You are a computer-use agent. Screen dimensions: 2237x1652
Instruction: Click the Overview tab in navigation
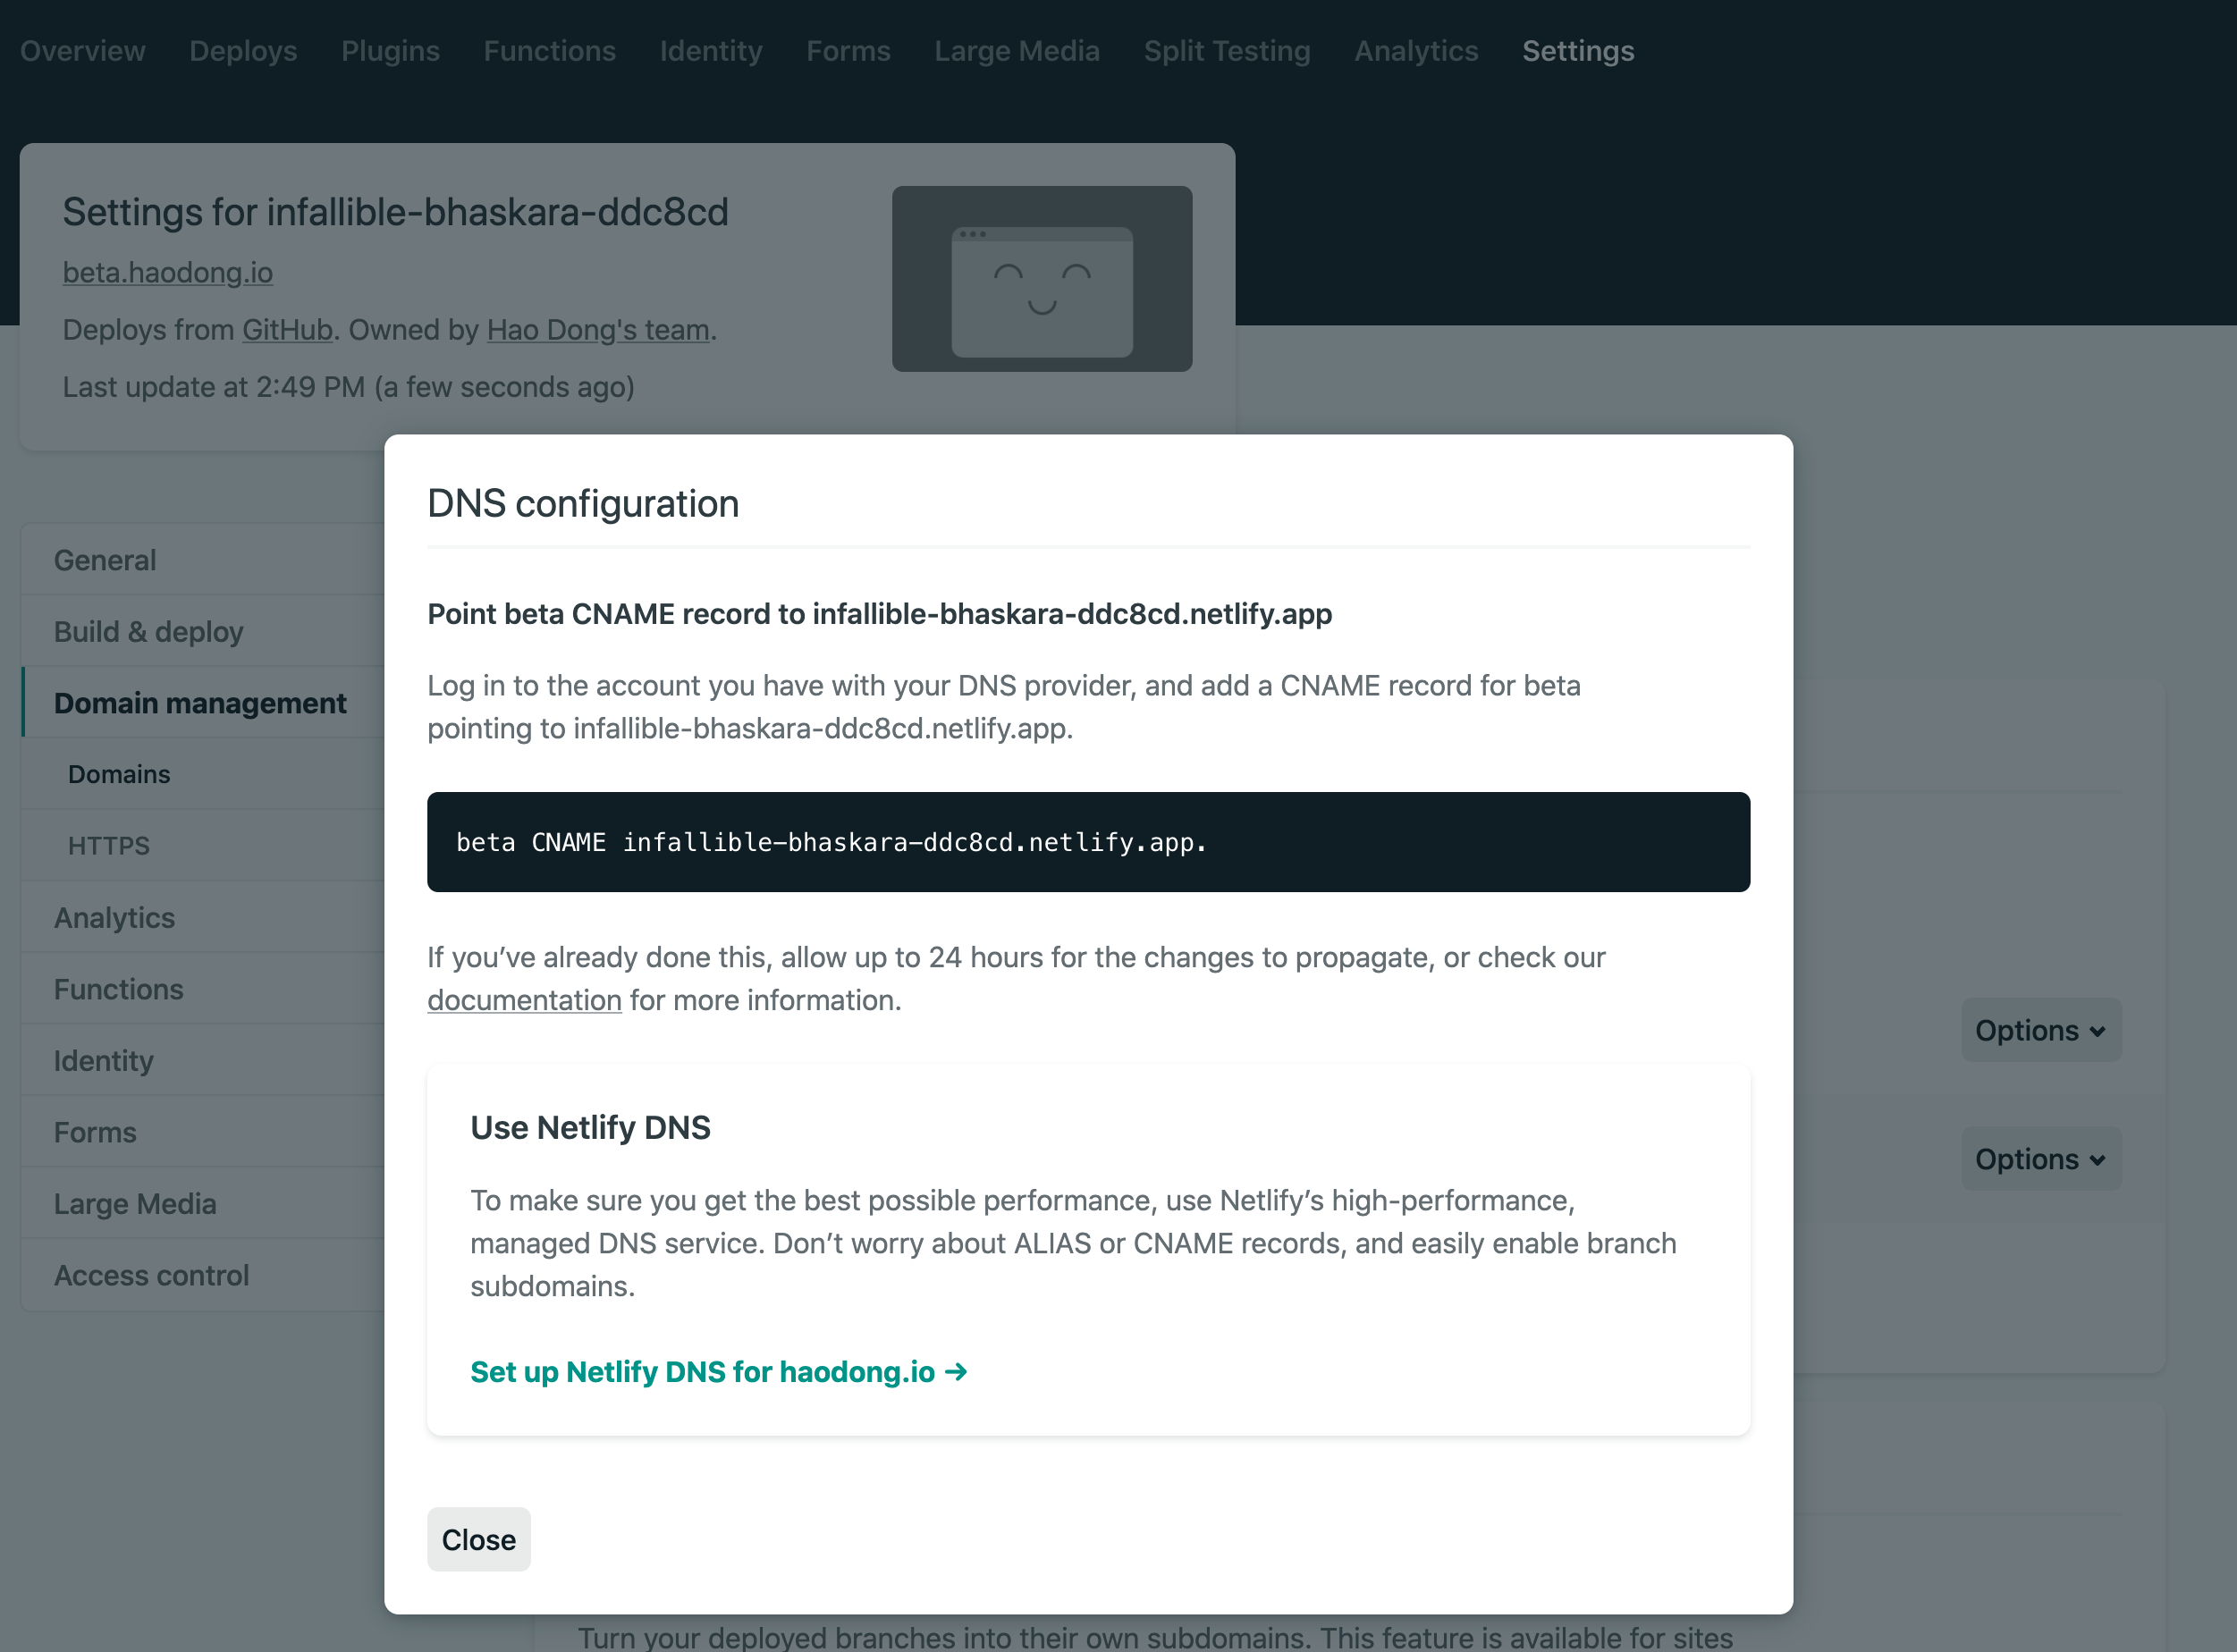[x=83, y=50]
